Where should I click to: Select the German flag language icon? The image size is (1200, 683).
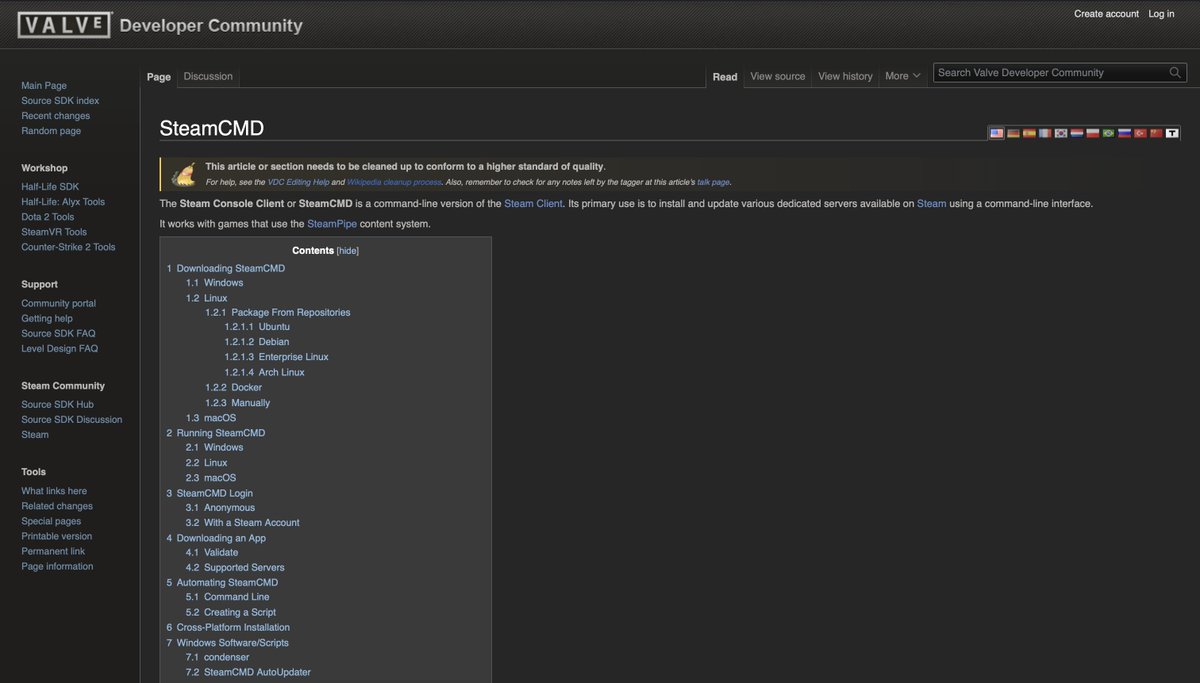[1013, 133]
